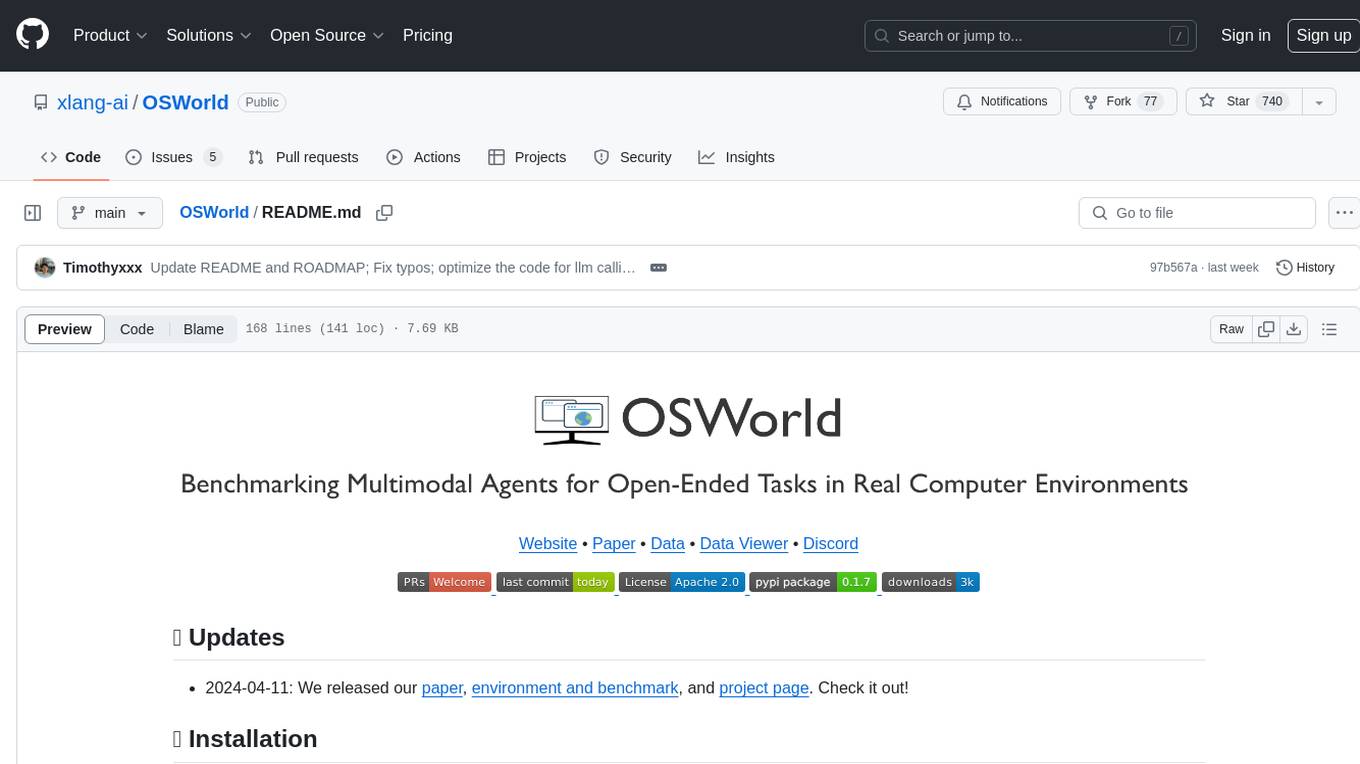This screenshot has height=764, width=1360.
Task: Open the Issues tab
Action: (x=172, y=157)
